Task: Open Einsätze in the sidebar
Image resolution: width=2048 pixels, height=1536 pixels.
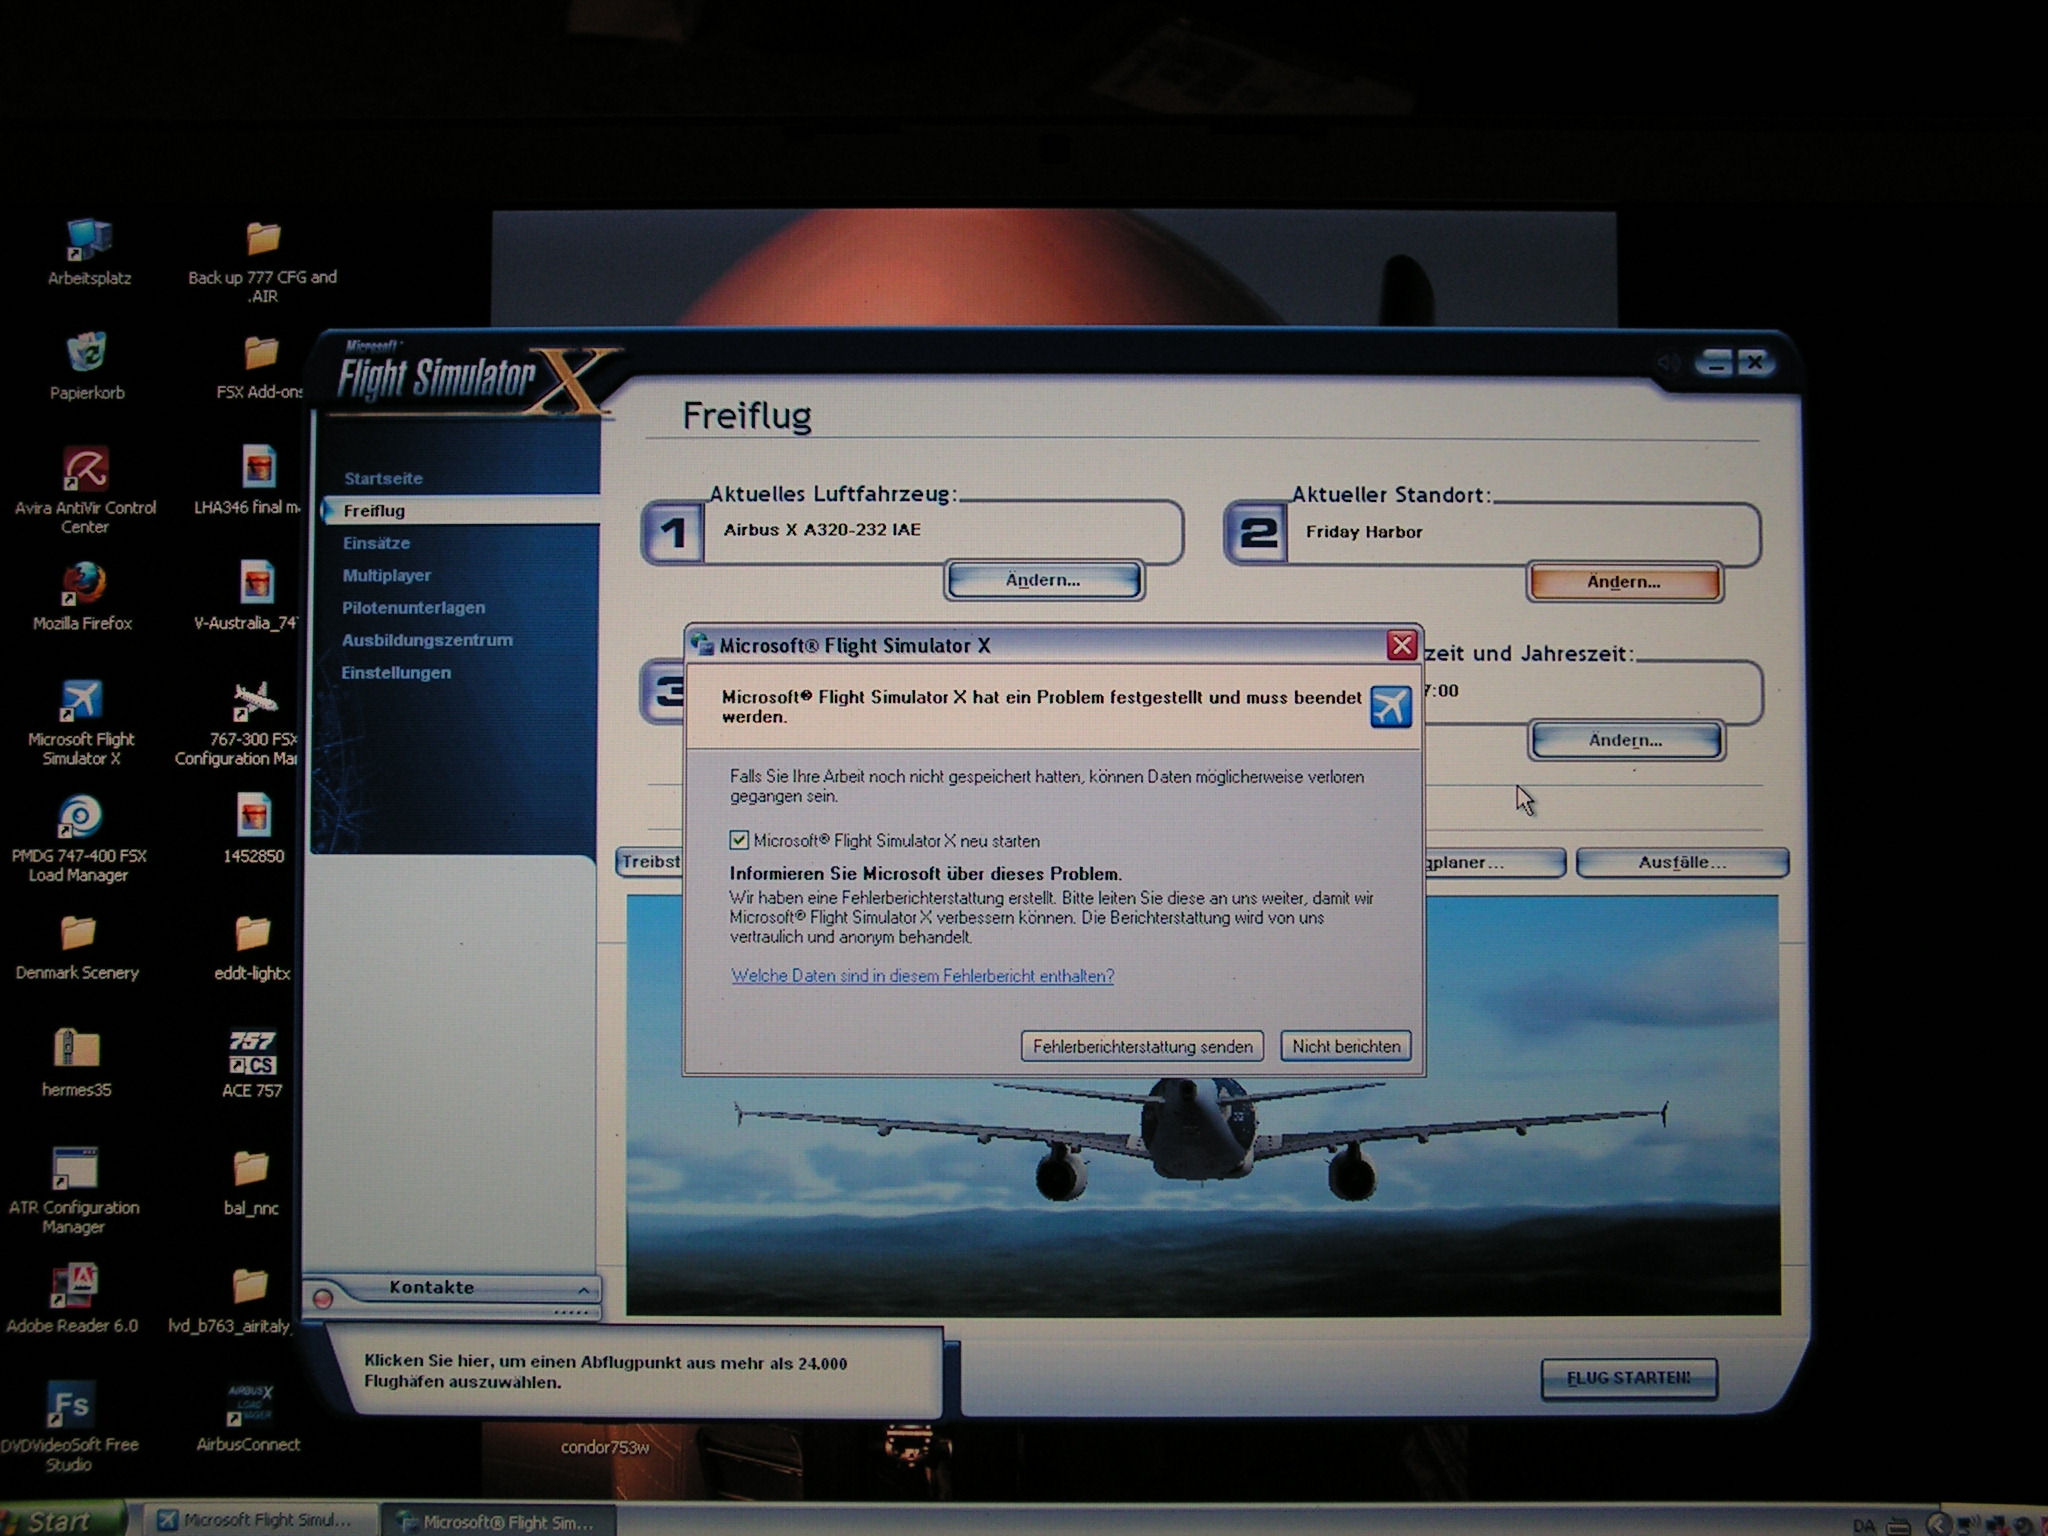Action: click(x=376, y=543)
